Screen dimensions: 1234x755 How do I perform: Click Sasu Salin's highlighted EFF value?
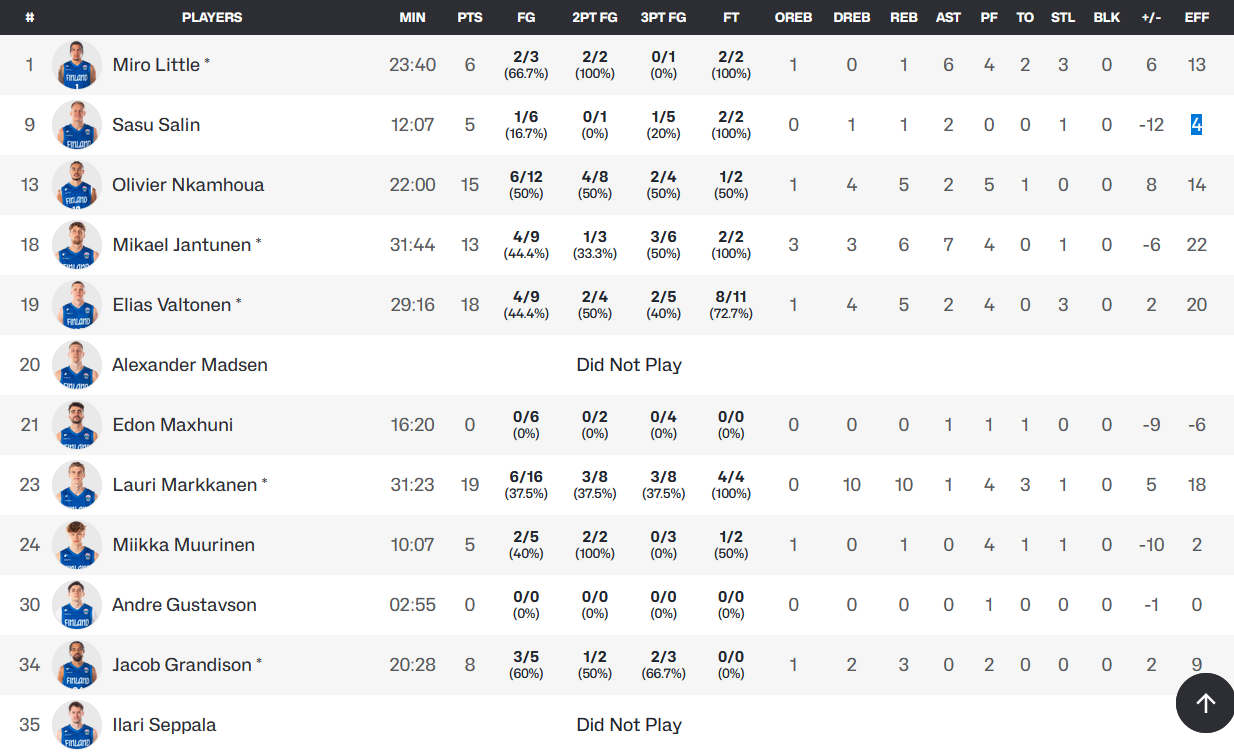pos(1196,125)
